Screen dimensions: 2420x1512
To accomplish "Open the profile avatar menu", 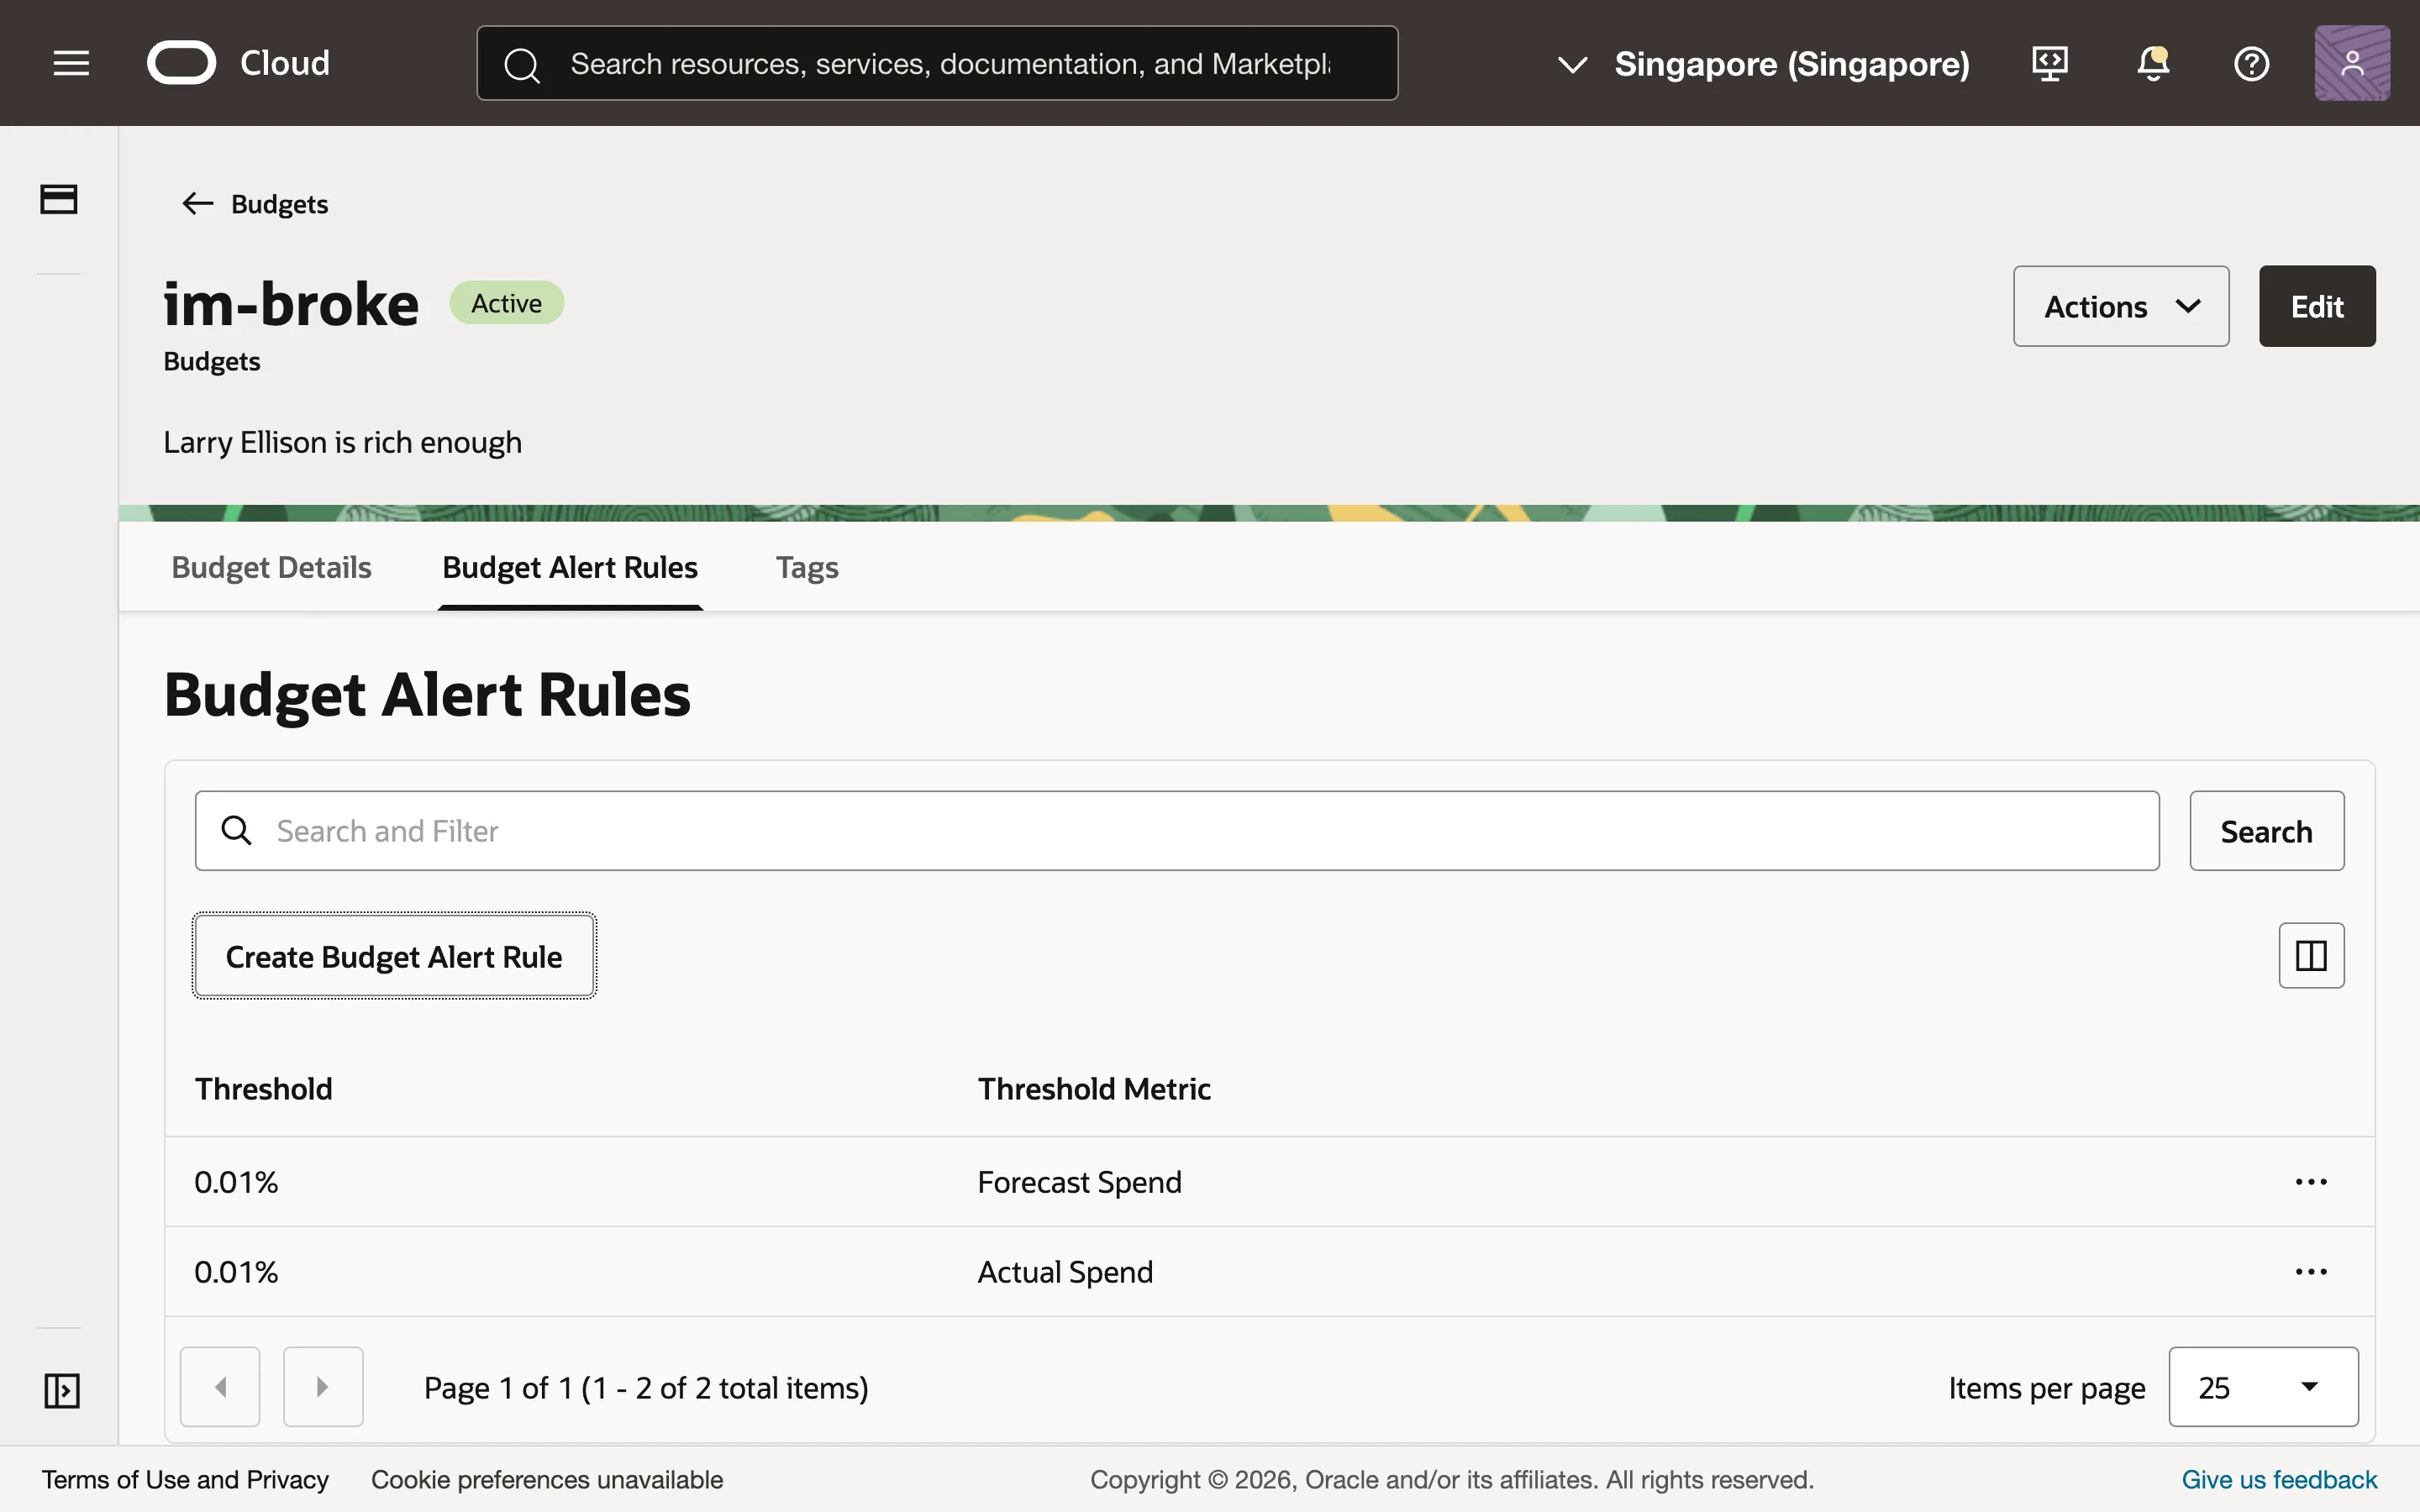I will [x=2352, y=62].
